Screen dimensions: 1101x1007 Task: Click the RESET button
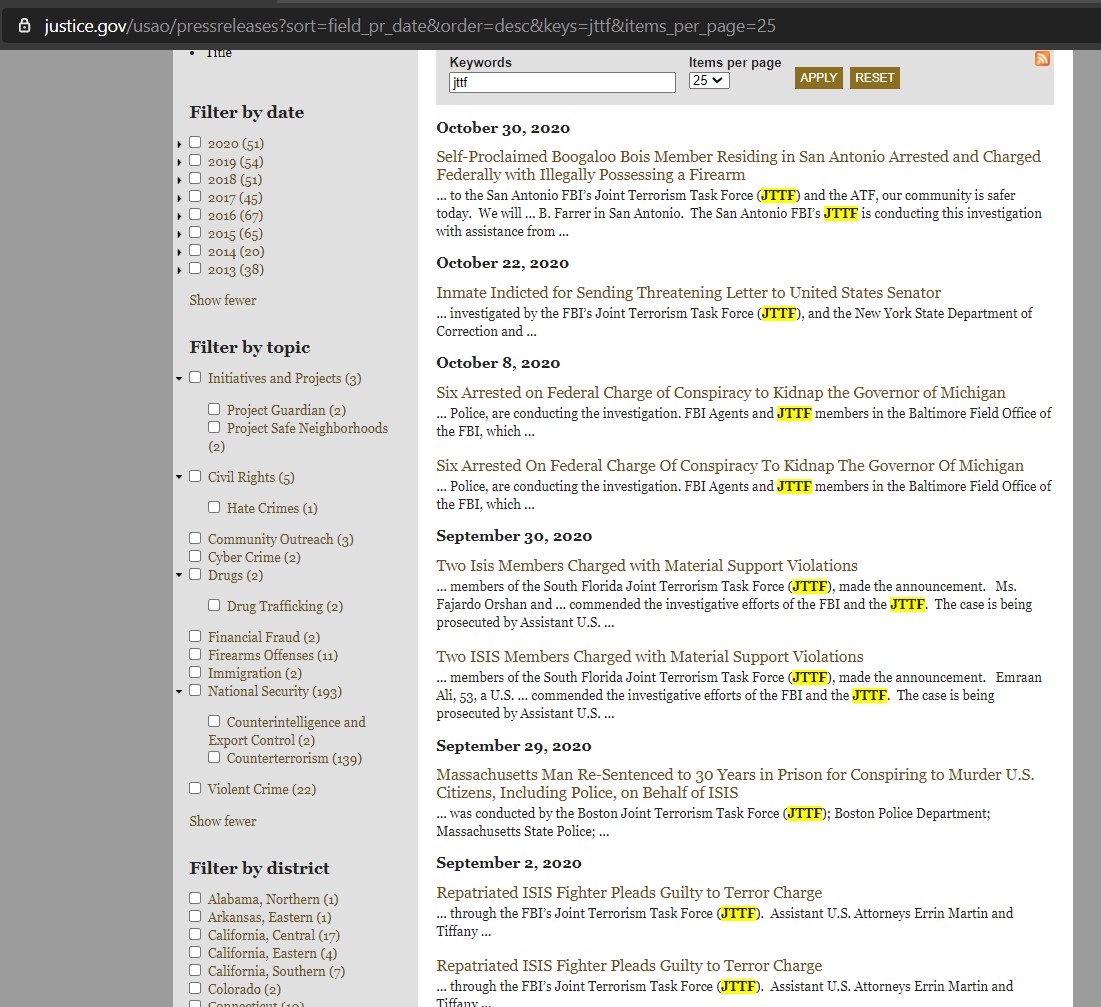click(874, 78)
